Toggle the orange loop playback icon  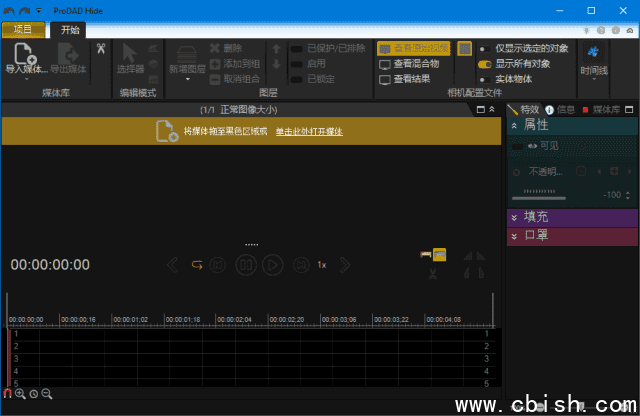[x=197, y=265]
